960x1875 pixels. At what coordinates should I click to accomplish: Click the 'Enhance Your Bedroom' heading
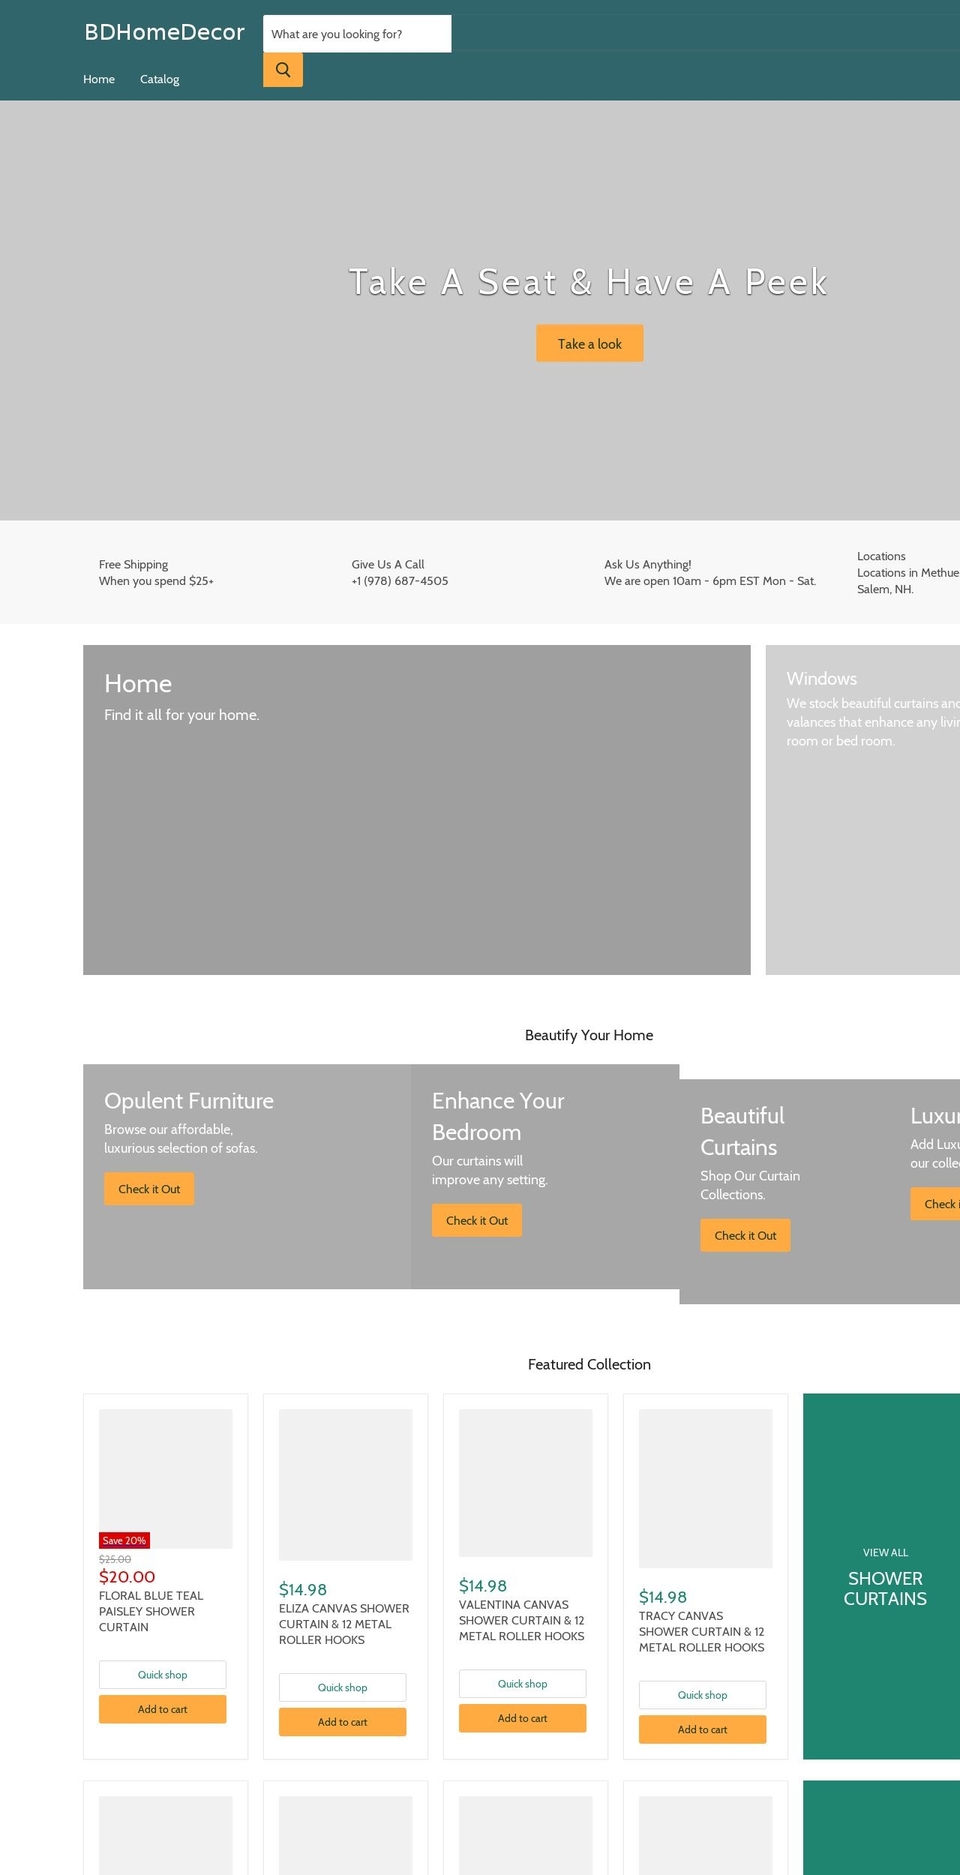[x=498, y=1116]
